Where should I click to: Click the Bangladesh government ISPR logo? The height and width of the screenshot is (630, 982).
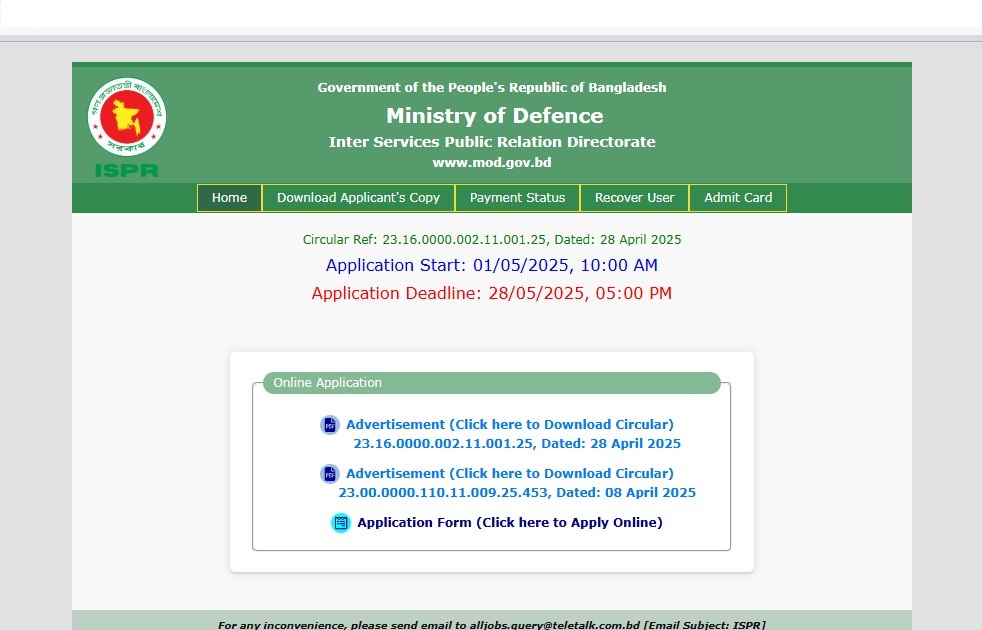pos(127,128)
